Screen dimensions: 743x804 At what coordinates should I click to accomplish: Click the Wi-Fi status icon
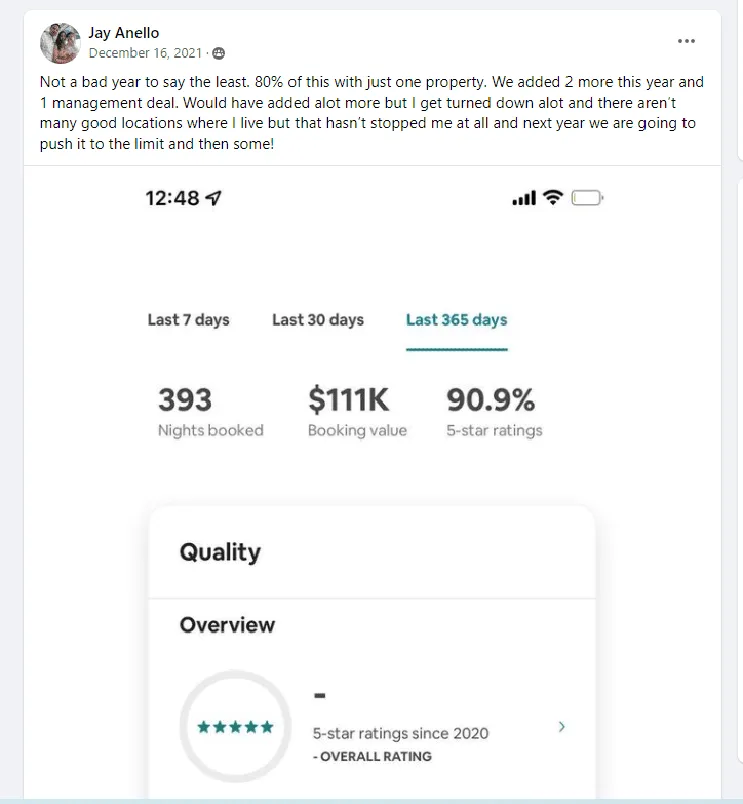pos(553,197)
